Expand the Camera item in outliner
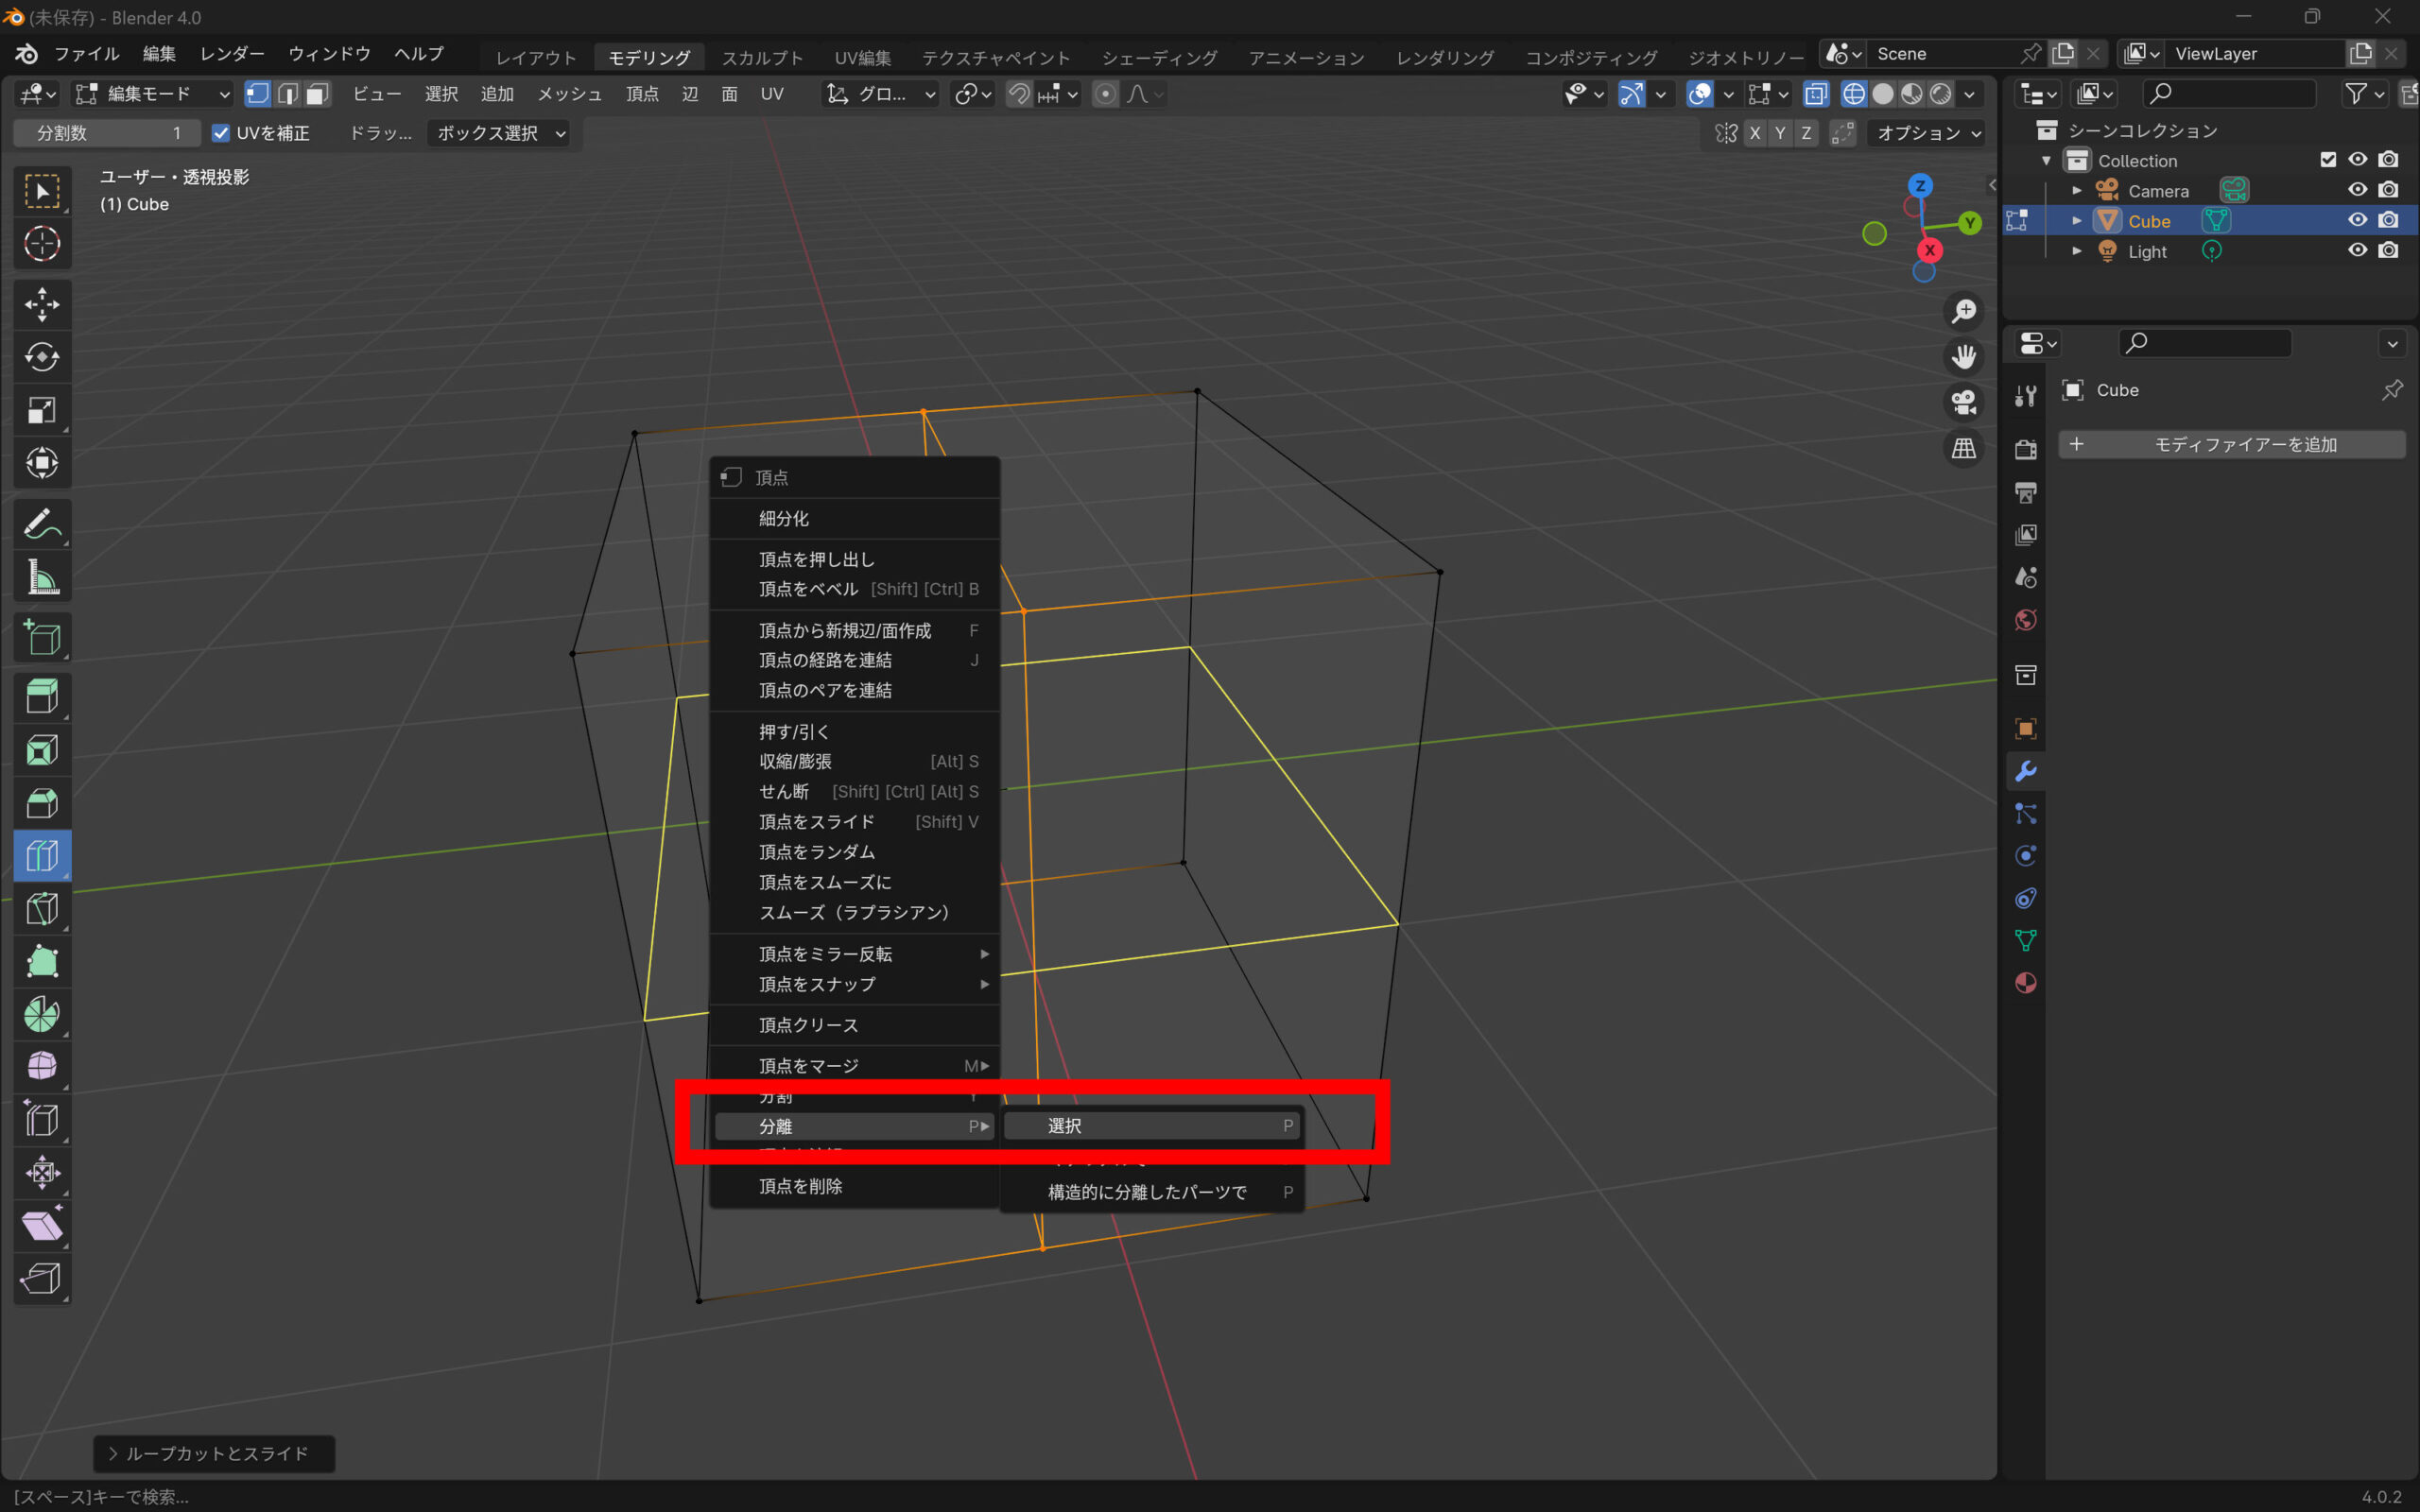2420x1512 pixels. pos(2077,191)
